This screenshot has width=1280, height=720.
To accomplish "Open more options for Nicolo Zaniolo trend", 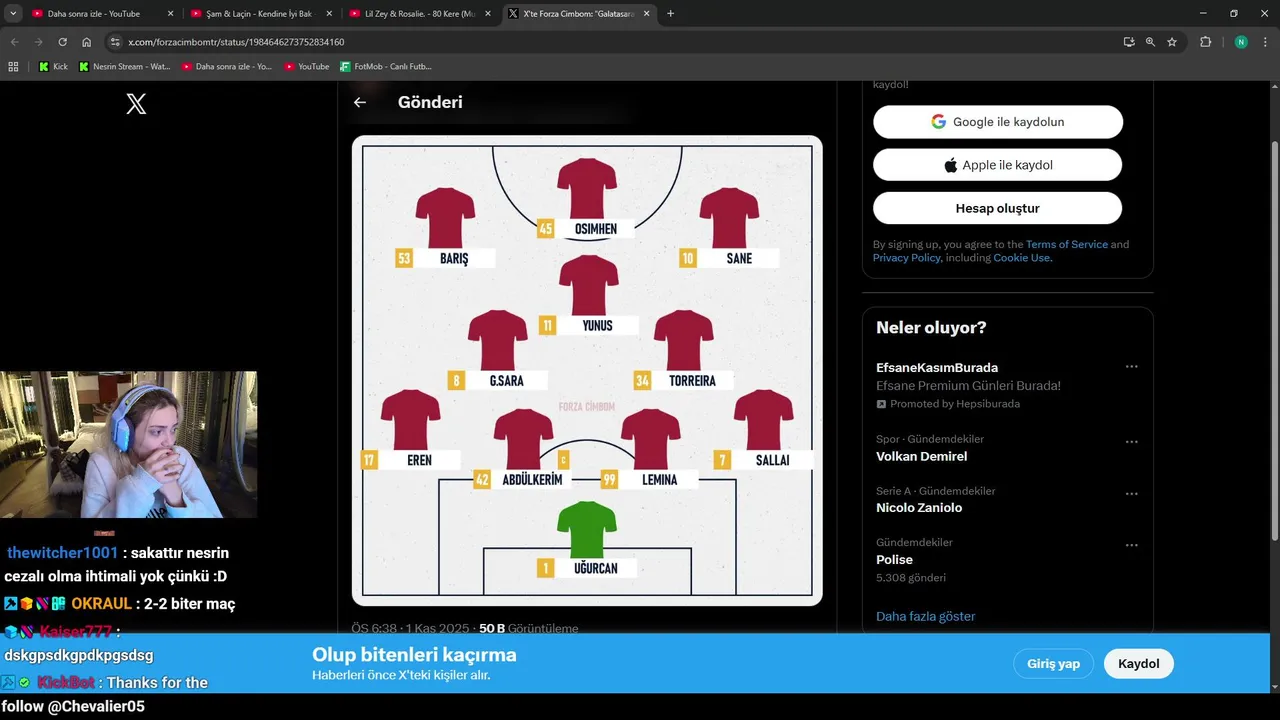I will coord(1132,494).
